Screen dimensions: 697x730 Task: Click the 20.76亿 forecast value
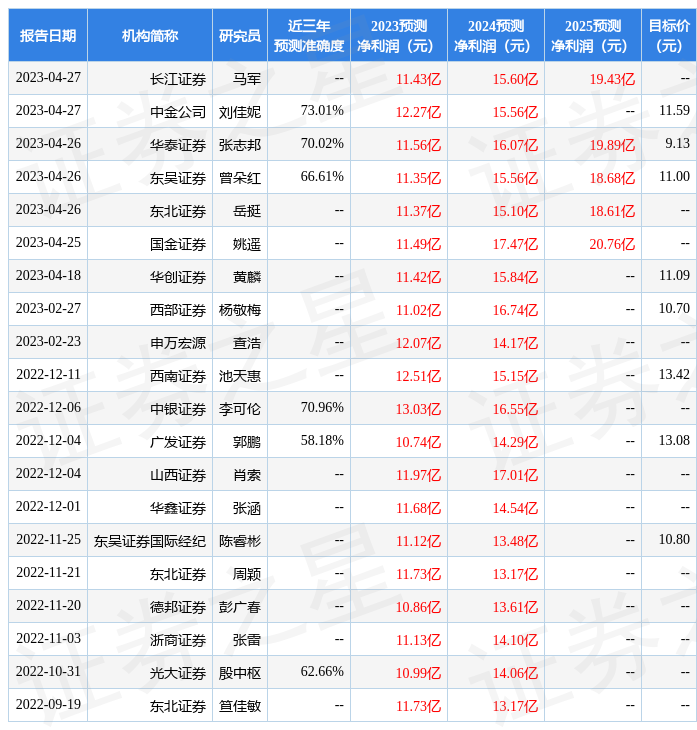pyautogui.click(x=612, y=244)
